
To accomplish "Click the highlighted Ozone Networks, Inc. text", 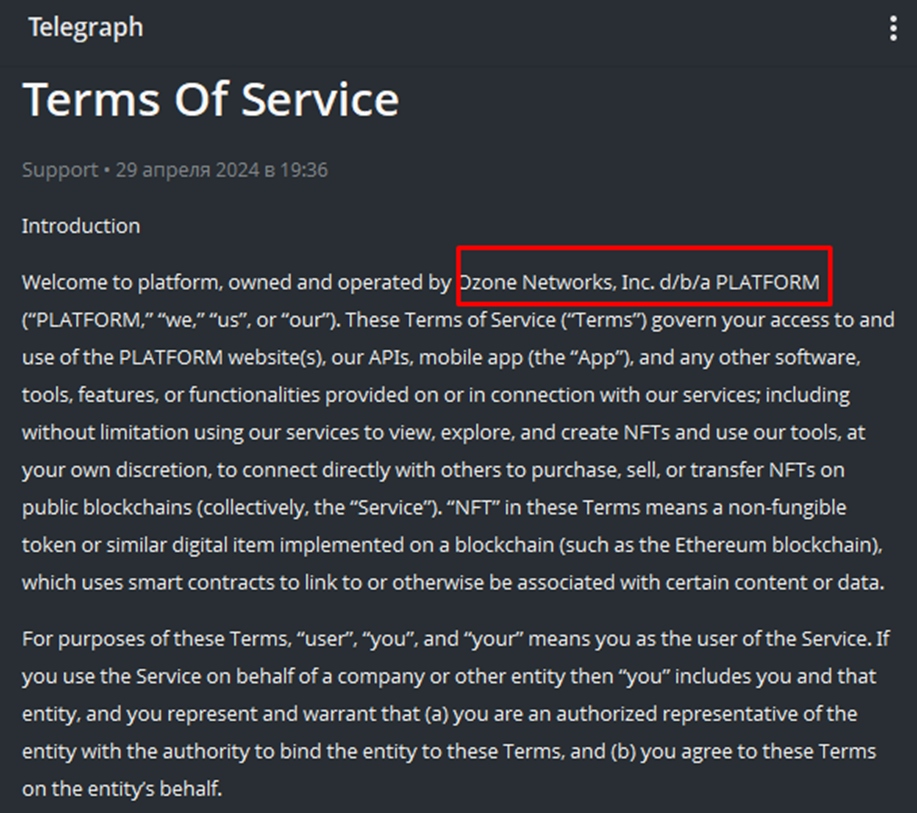I will tap(557, 283).
